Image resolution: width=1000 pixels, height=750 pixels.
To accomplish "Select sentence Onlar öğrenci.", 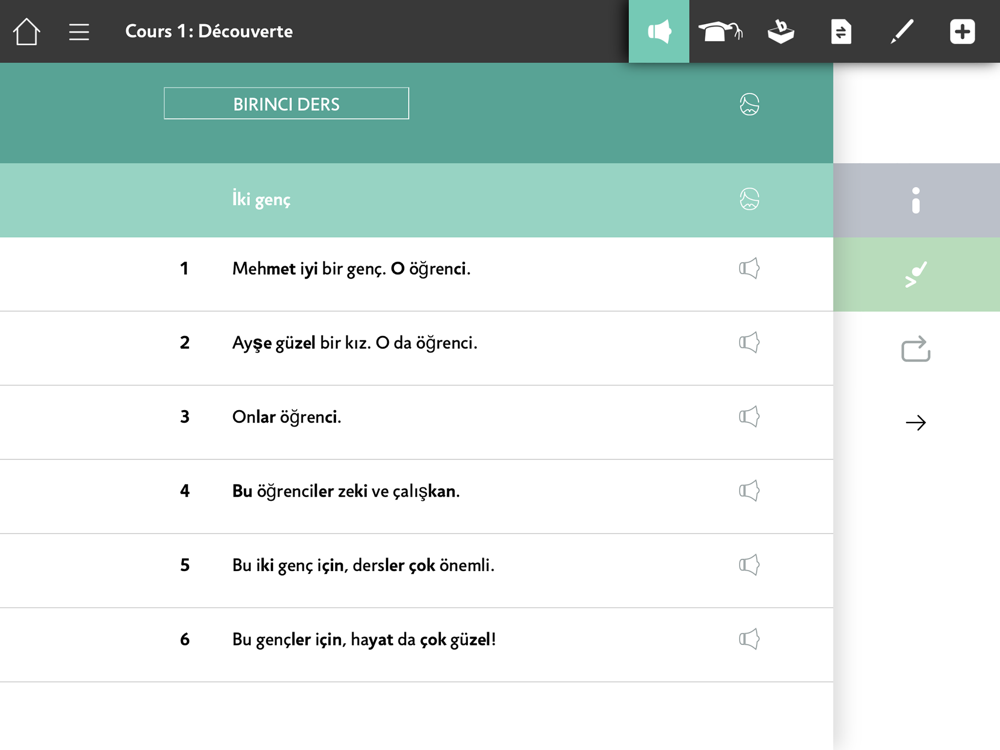I will pos(286,417).
